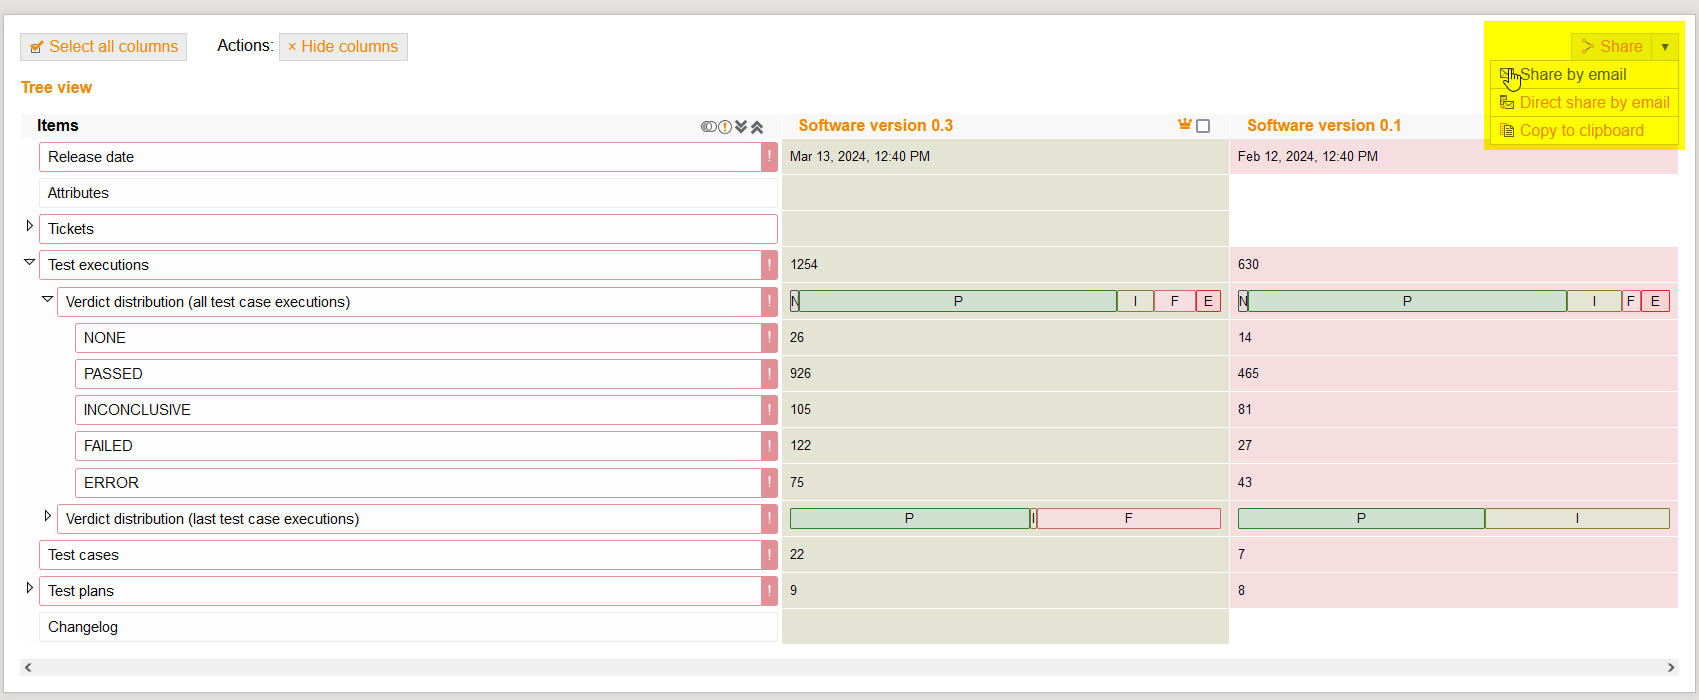Select the FAILED item label

108,446
